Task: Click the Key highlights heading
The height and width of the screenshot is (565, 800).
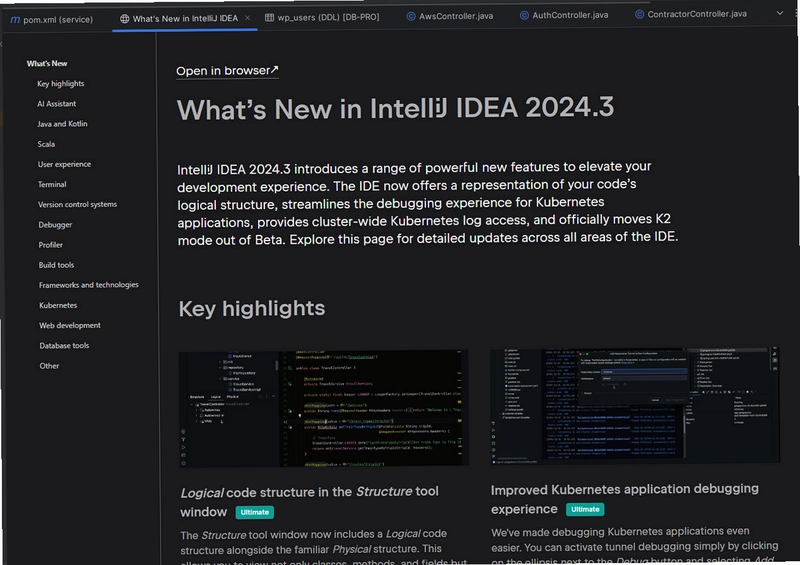Action: 252,309
